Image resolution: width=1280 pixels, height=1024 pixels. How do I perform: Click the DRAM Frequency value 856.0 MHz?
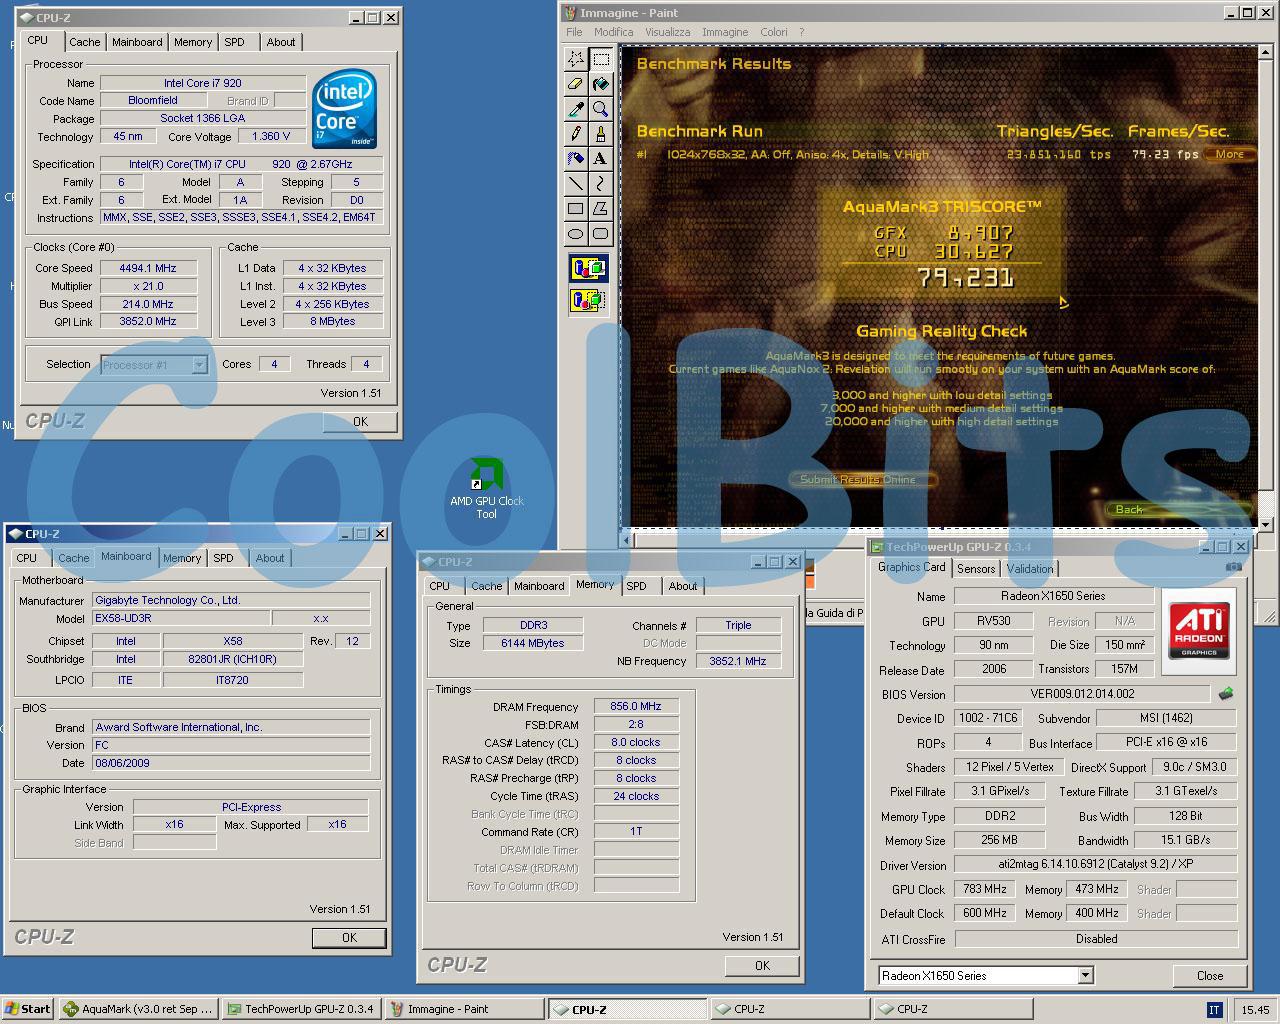(636, 706)
